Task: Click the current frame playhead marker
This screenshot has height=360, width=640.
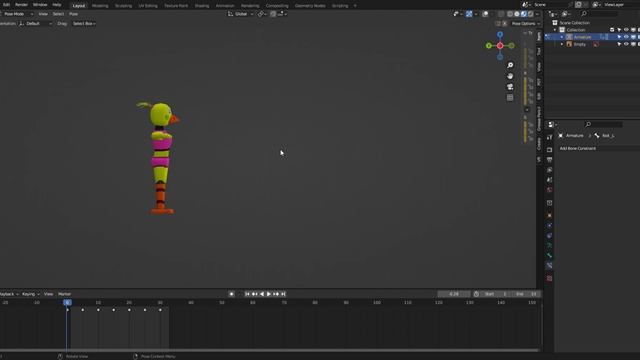Action: (67, 302)
